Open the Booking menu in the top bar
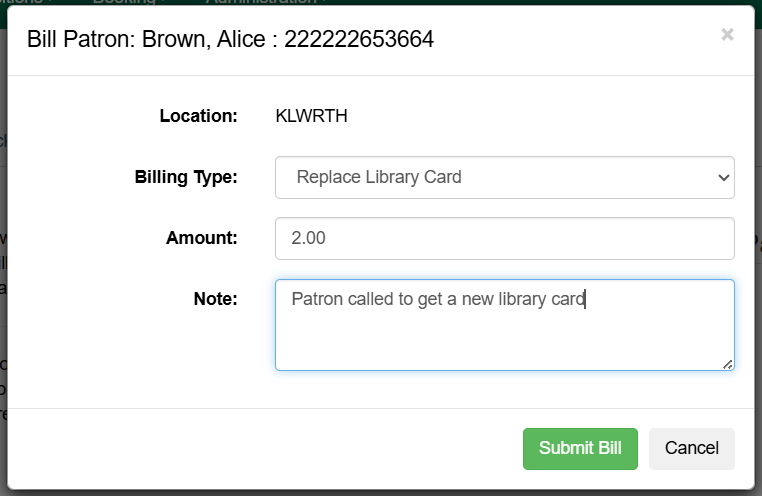The height and width of the screenshot is (496, 762). coord(125,2)
